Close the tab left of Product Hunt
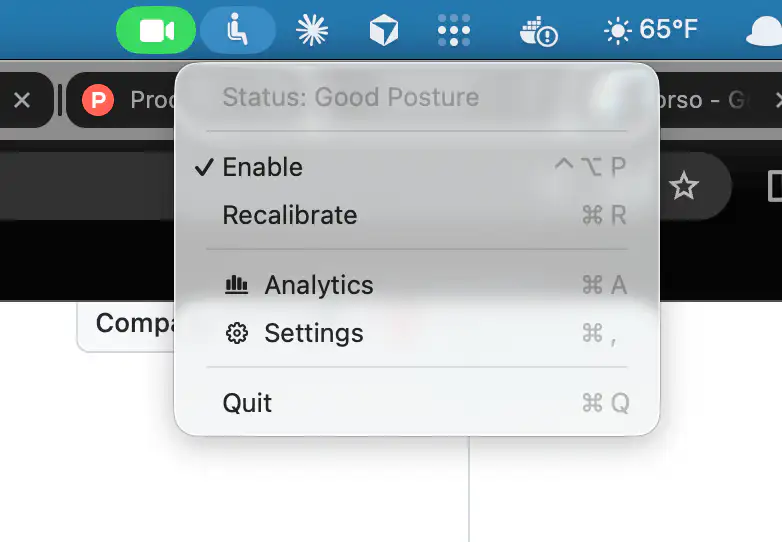The width and height of the screenshot is (782, 542). click(x=22, y=100)
